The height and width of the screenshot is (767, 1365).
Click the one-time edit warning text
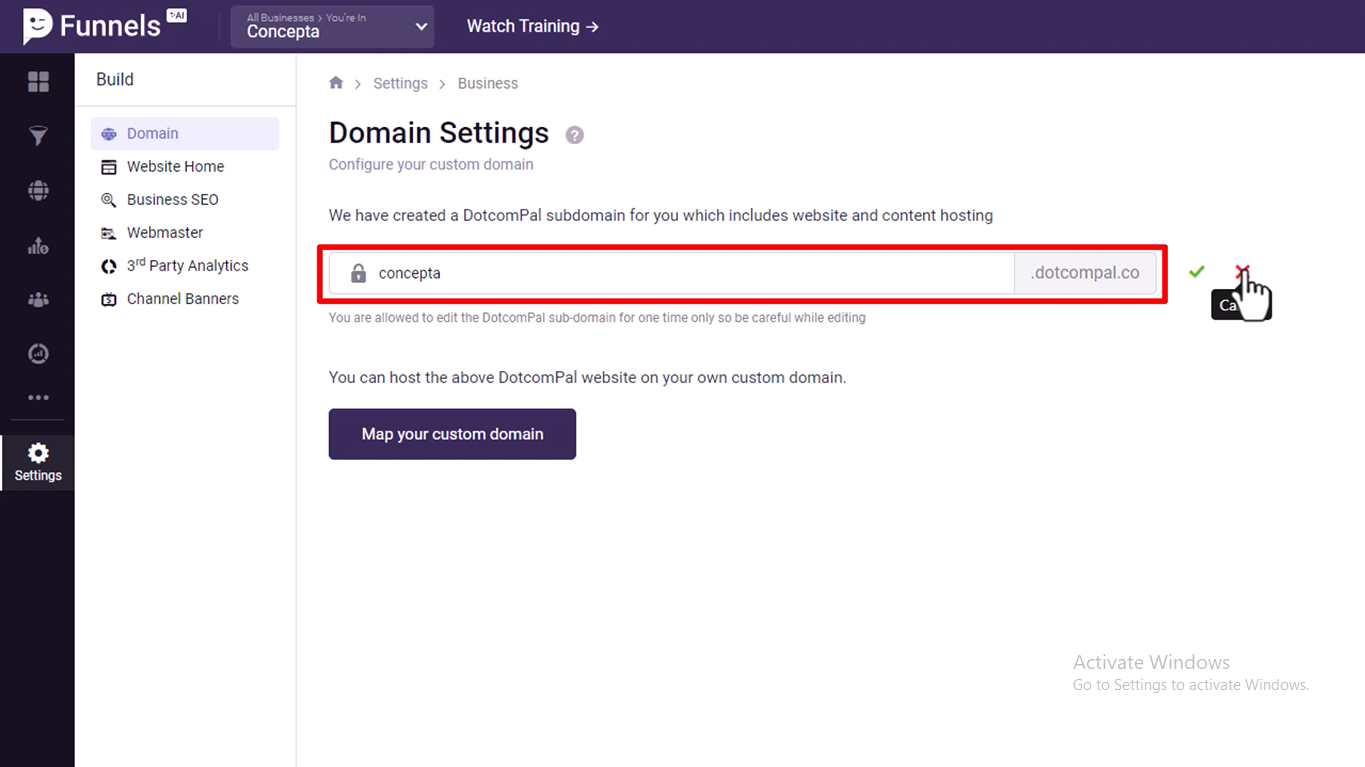tap(597, 318)
